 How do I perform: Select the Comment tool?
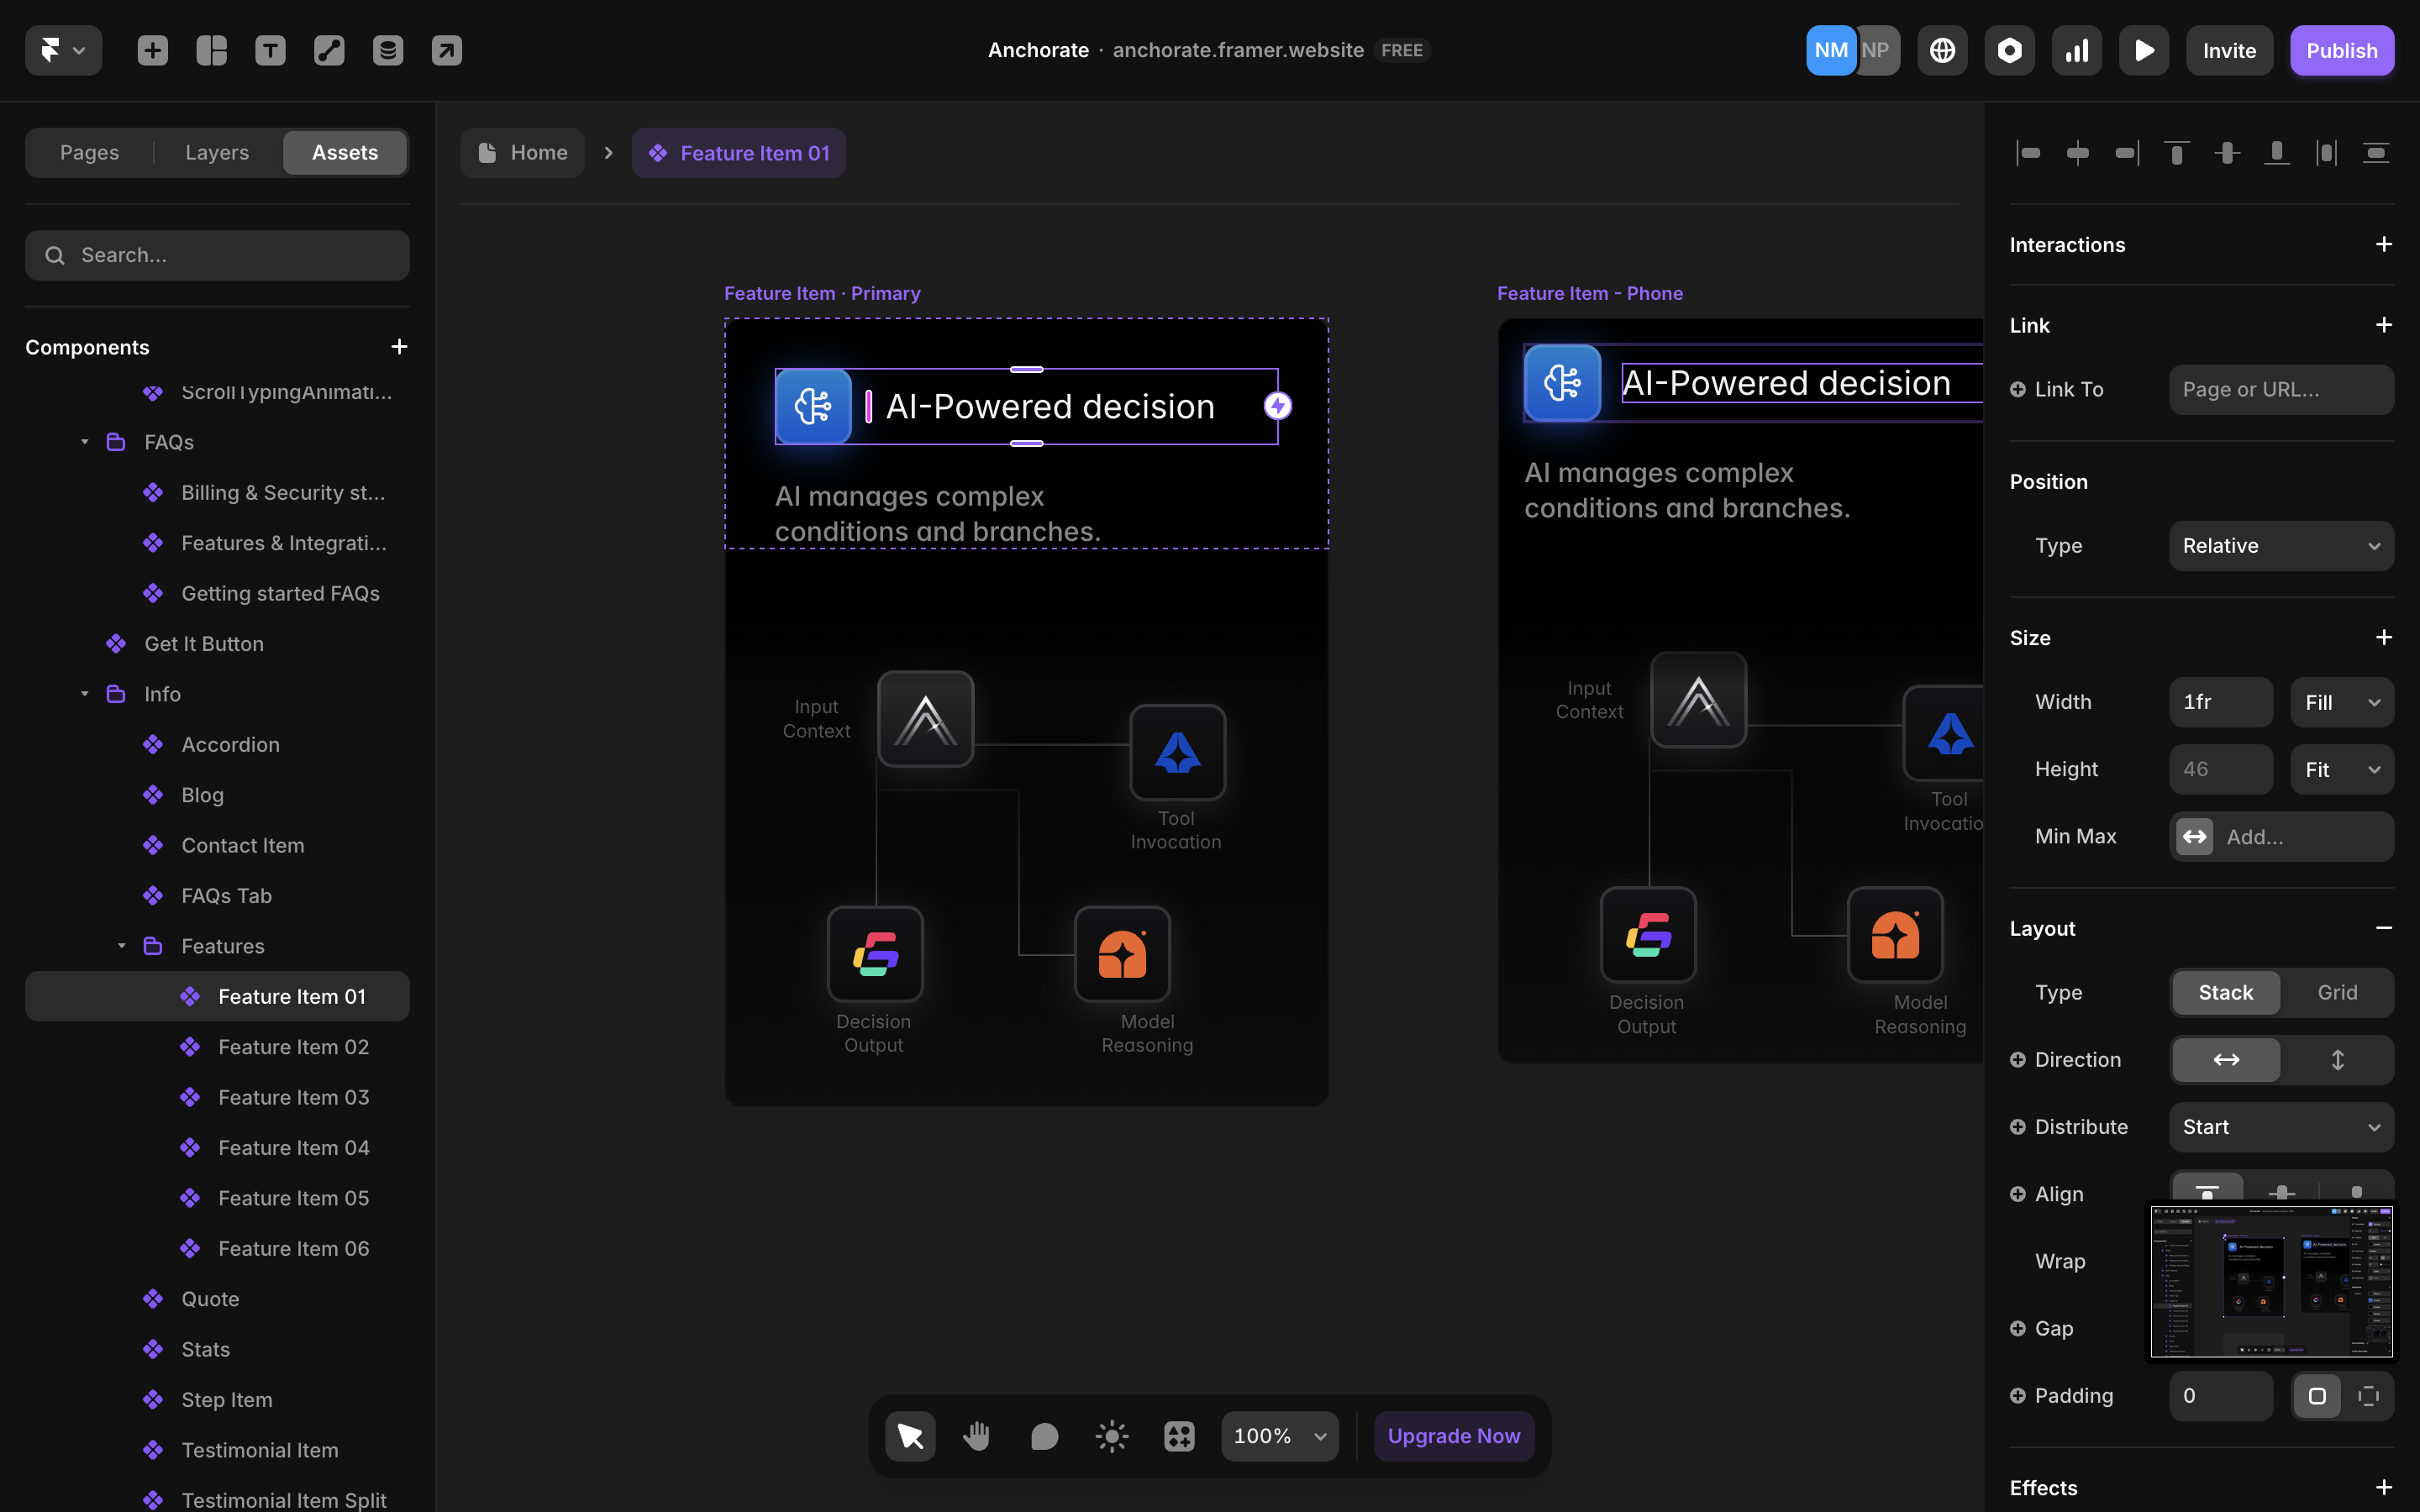pos(1044,1436)
